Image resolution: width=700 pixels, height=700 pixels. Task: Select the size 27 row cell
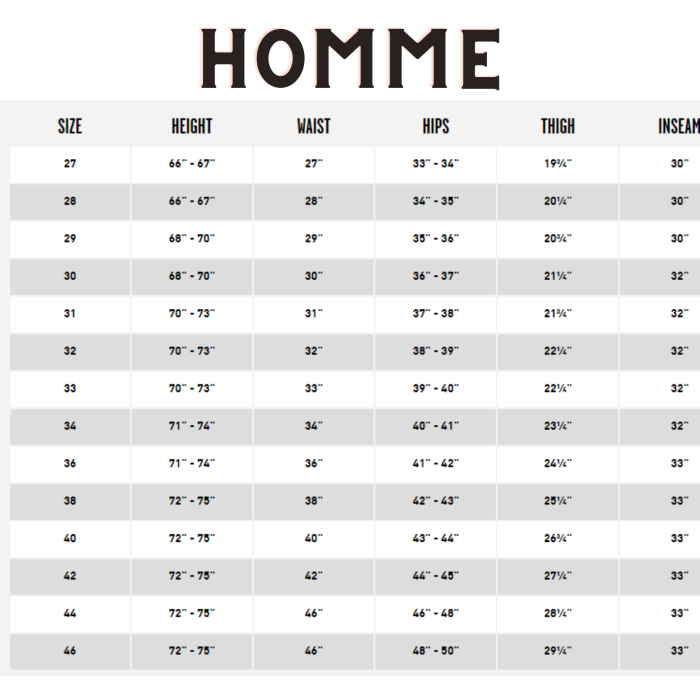coord(70,165)
